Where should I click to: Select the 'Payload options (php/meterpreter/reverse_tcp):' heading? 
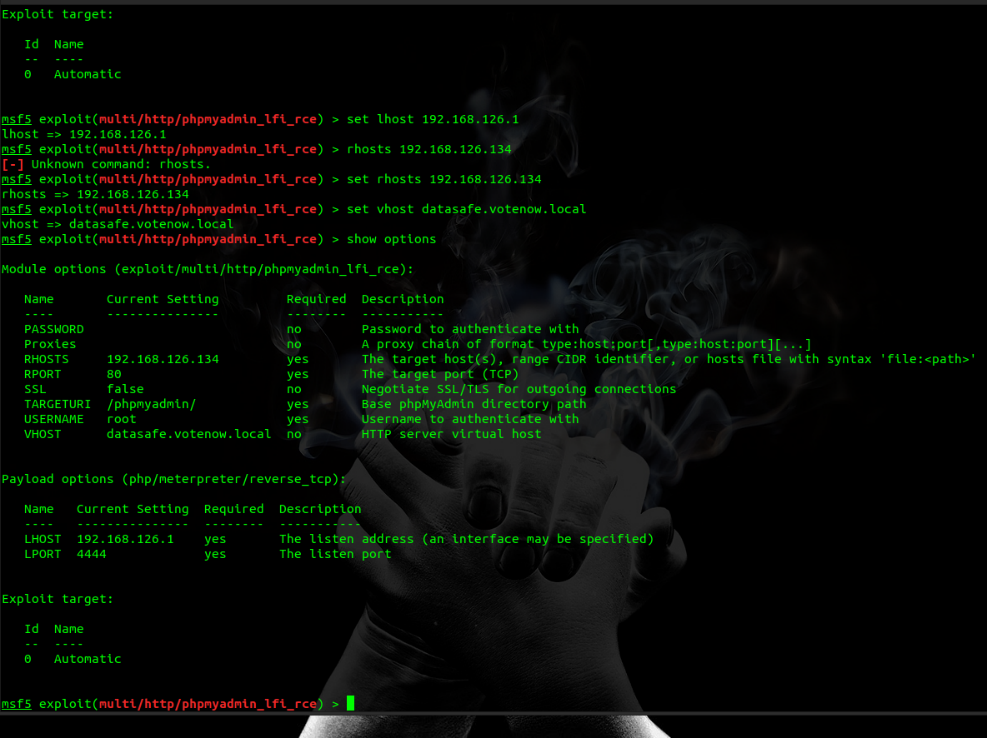tap(174, 479)
